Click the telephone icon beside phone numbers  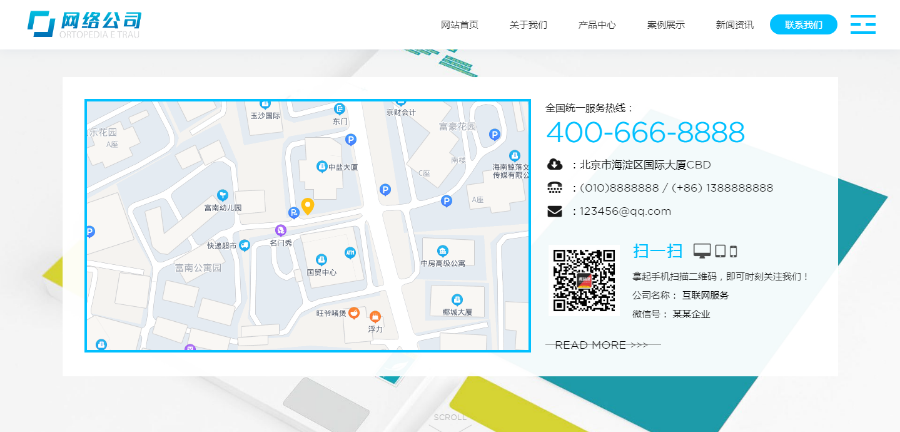pos(554,188)
